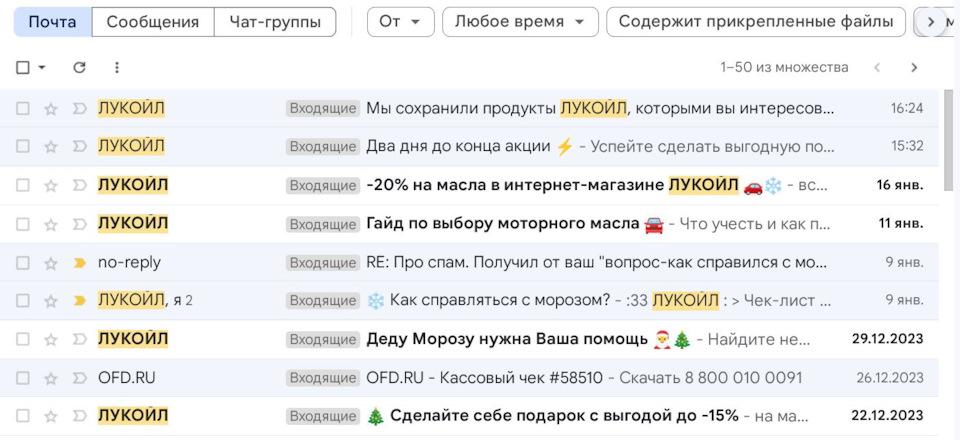Tick the select-all checkbox
The height and width of the screenshot is (440, 960).
coord(23,67)
